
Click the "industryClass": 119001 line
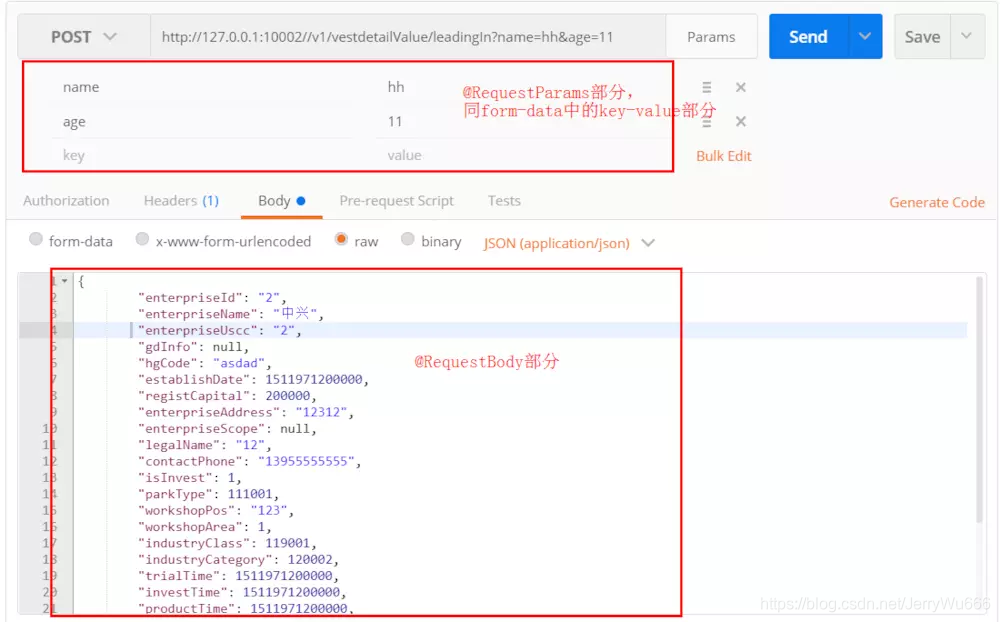pyautogui.click(x=227, y=544)
